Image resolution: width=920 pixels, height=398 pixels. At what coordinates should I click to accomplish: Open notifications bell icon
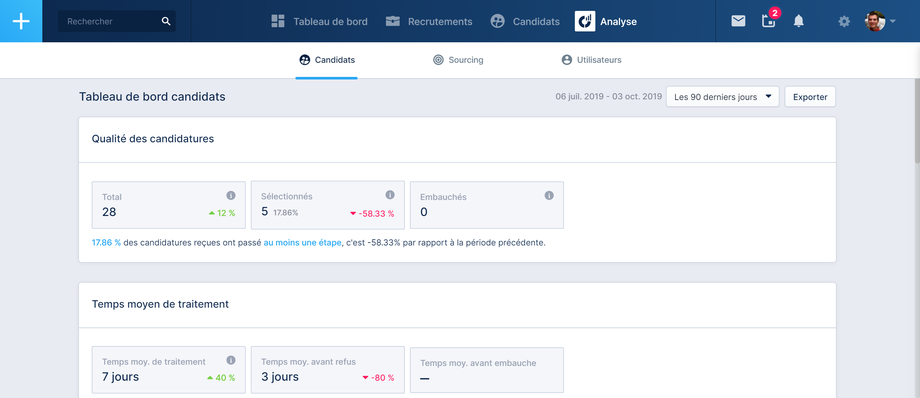click(x=799, y=21)
